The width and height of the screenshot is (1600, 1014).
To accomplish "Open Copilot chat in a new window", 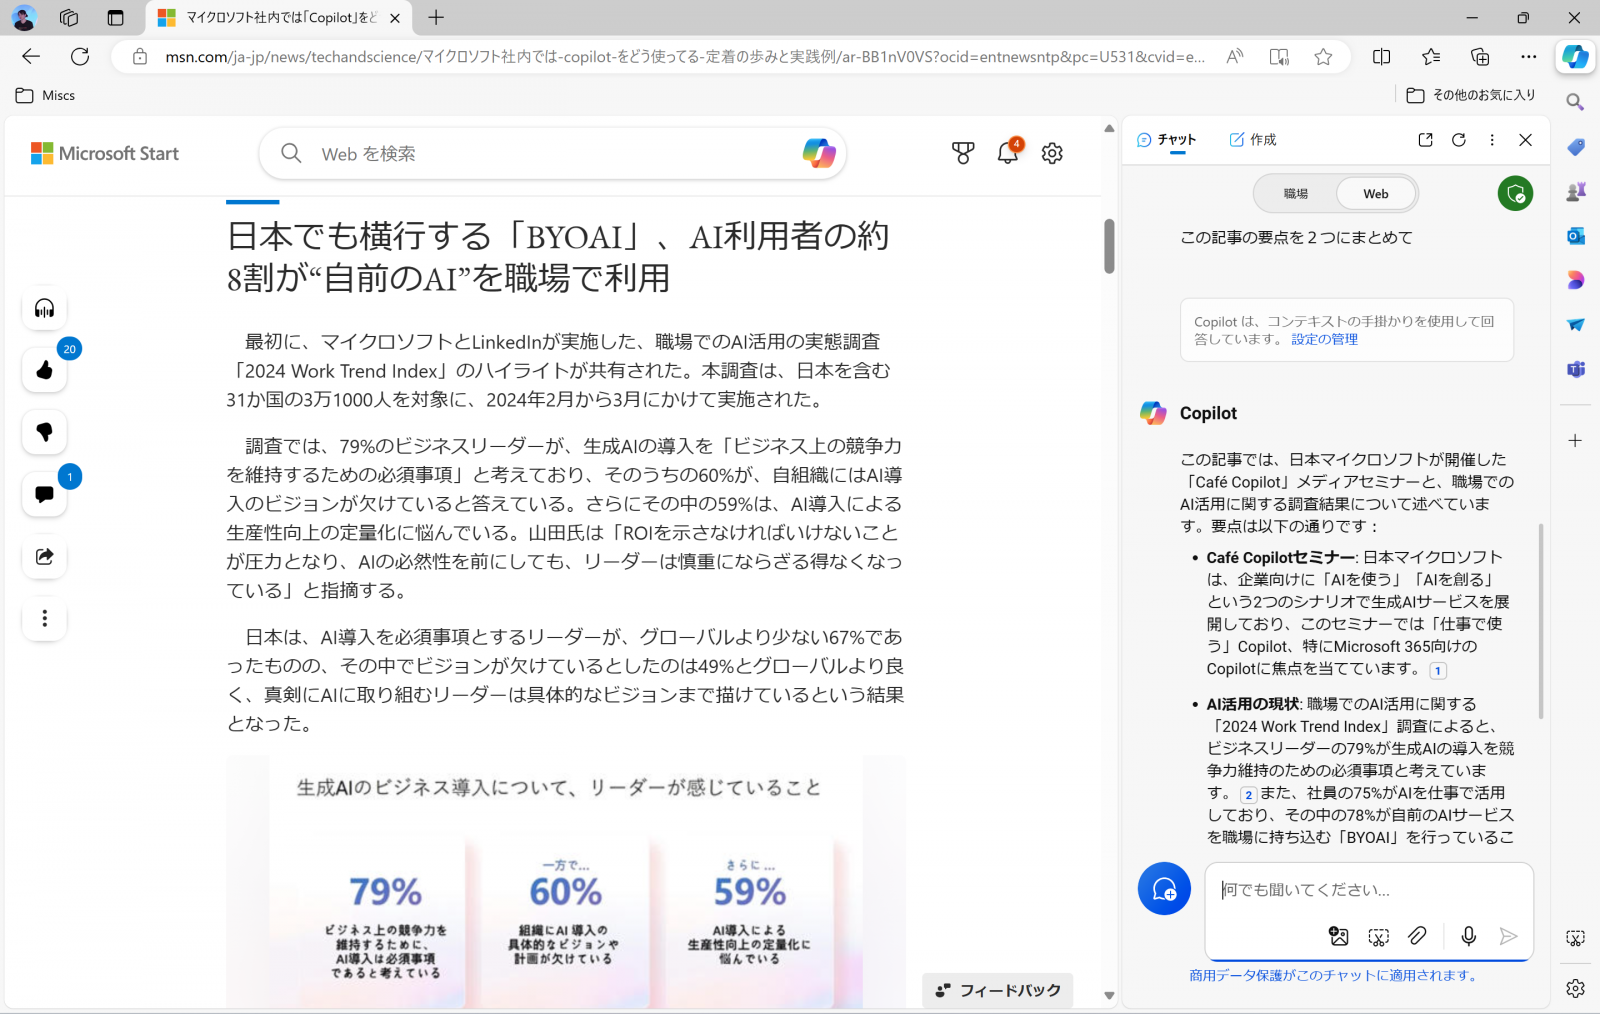I will 1426,140.
